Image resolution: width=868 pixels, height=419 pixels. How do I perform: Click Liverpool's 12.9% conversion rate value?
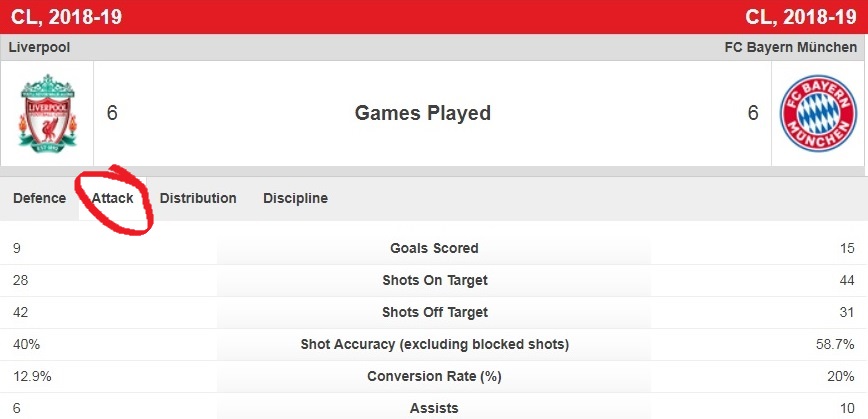click(x=32, y=376)
